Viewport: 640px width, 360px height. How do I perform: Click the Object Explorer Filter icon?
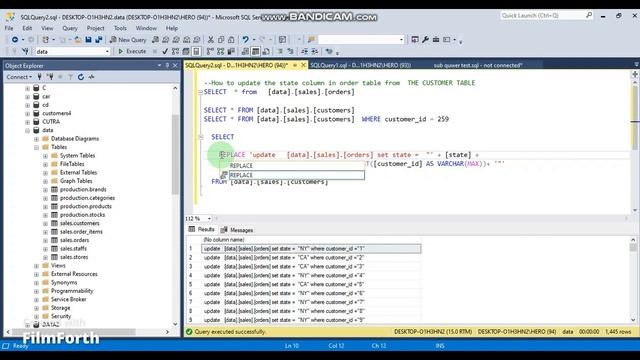coord(70,77)
